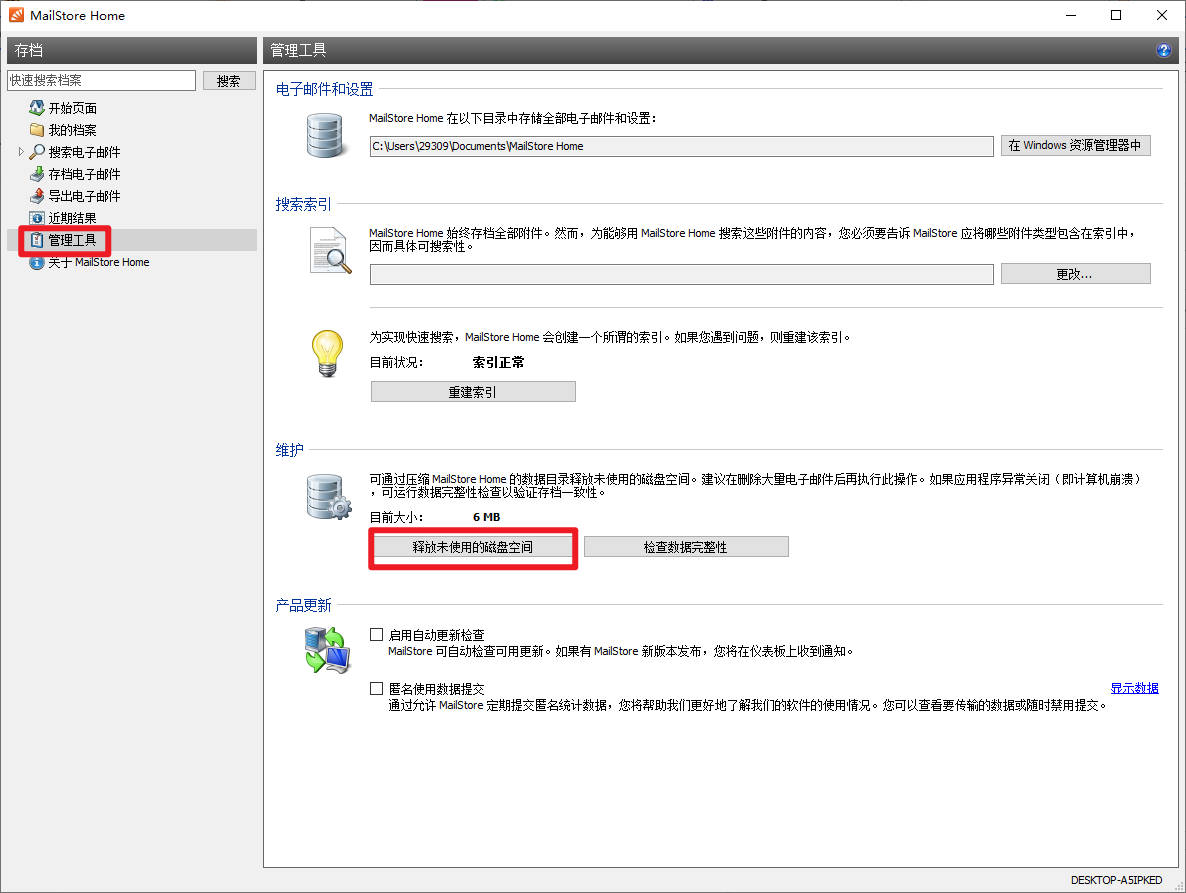Click the database gear icon under 维护
The width and height of the screenshot is (1186, 893).
pyautogui.click(x=328, y=496)
